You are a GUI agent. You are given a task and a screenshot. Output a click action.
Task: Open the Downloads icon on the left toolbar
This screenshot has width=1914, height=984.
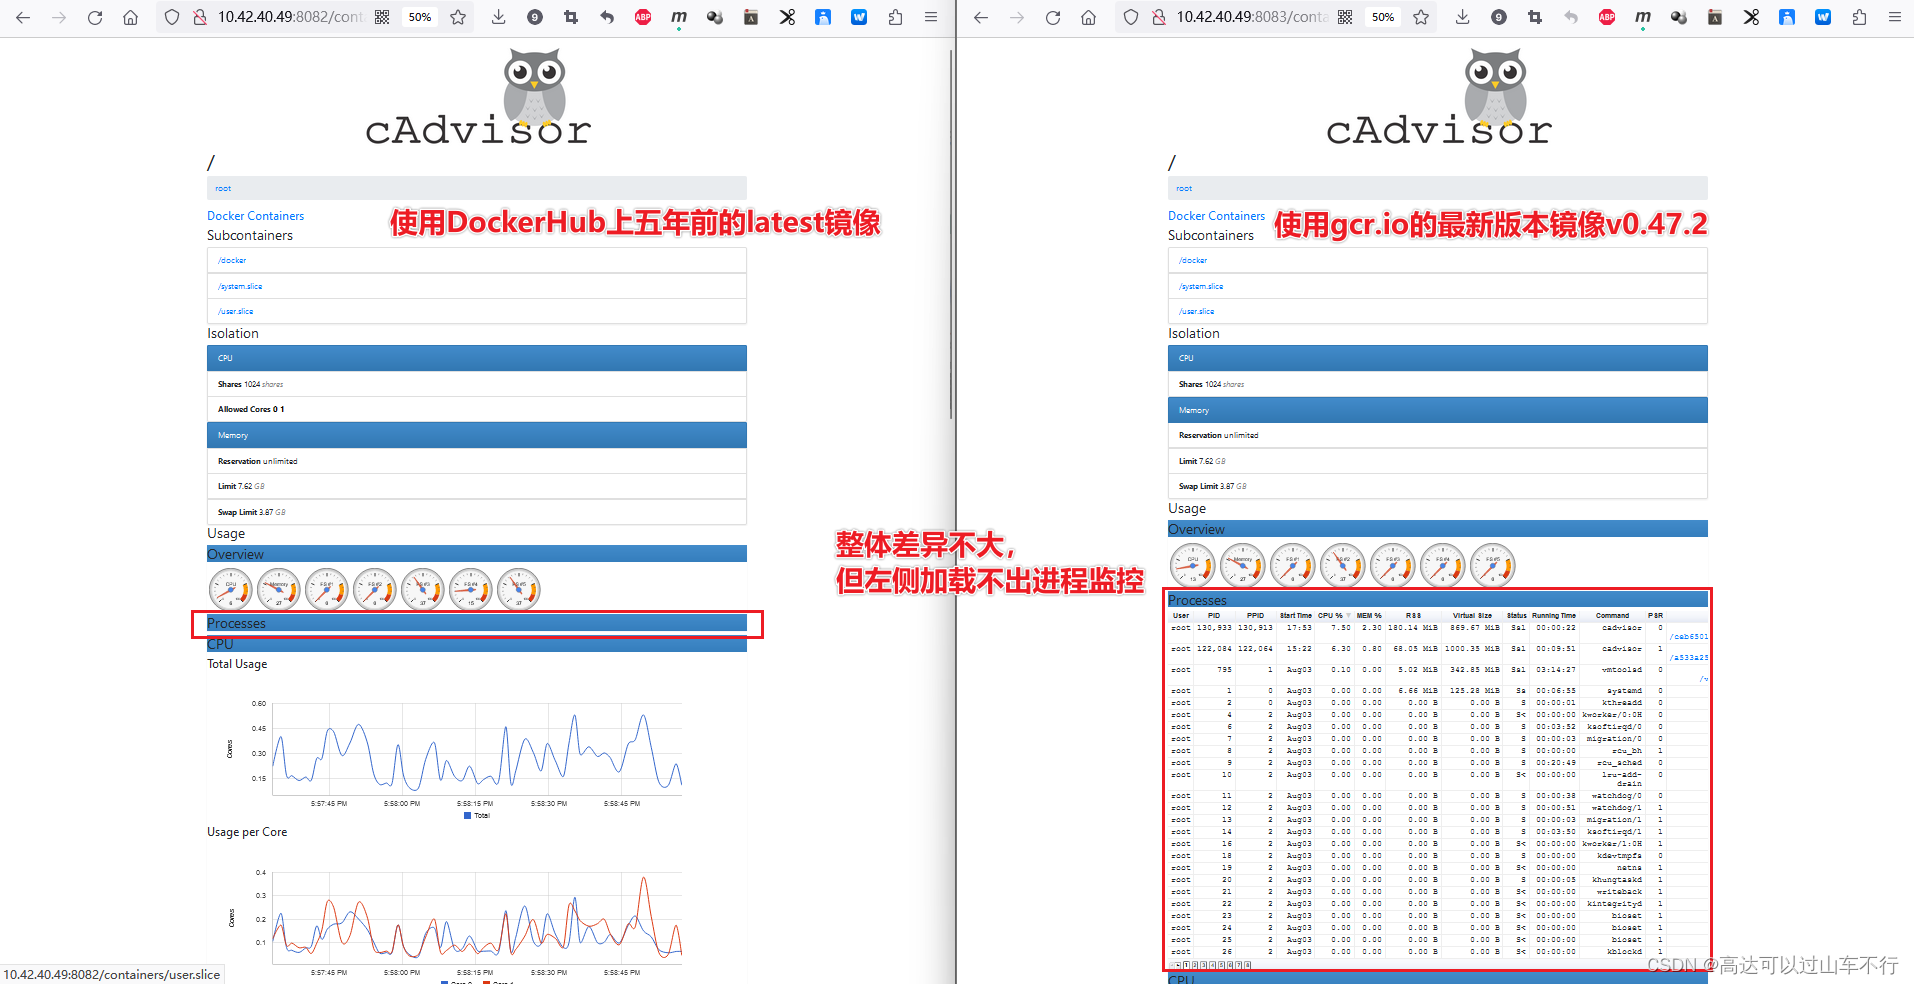(498, 17)
